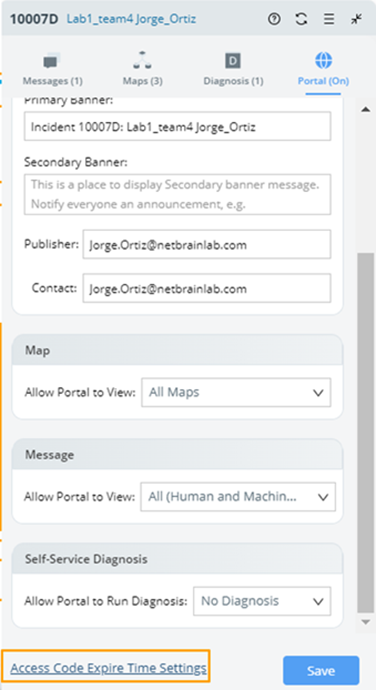Switch to the Messages (1) tab
The height and width of the screenshot is (690, 376).
52,81
